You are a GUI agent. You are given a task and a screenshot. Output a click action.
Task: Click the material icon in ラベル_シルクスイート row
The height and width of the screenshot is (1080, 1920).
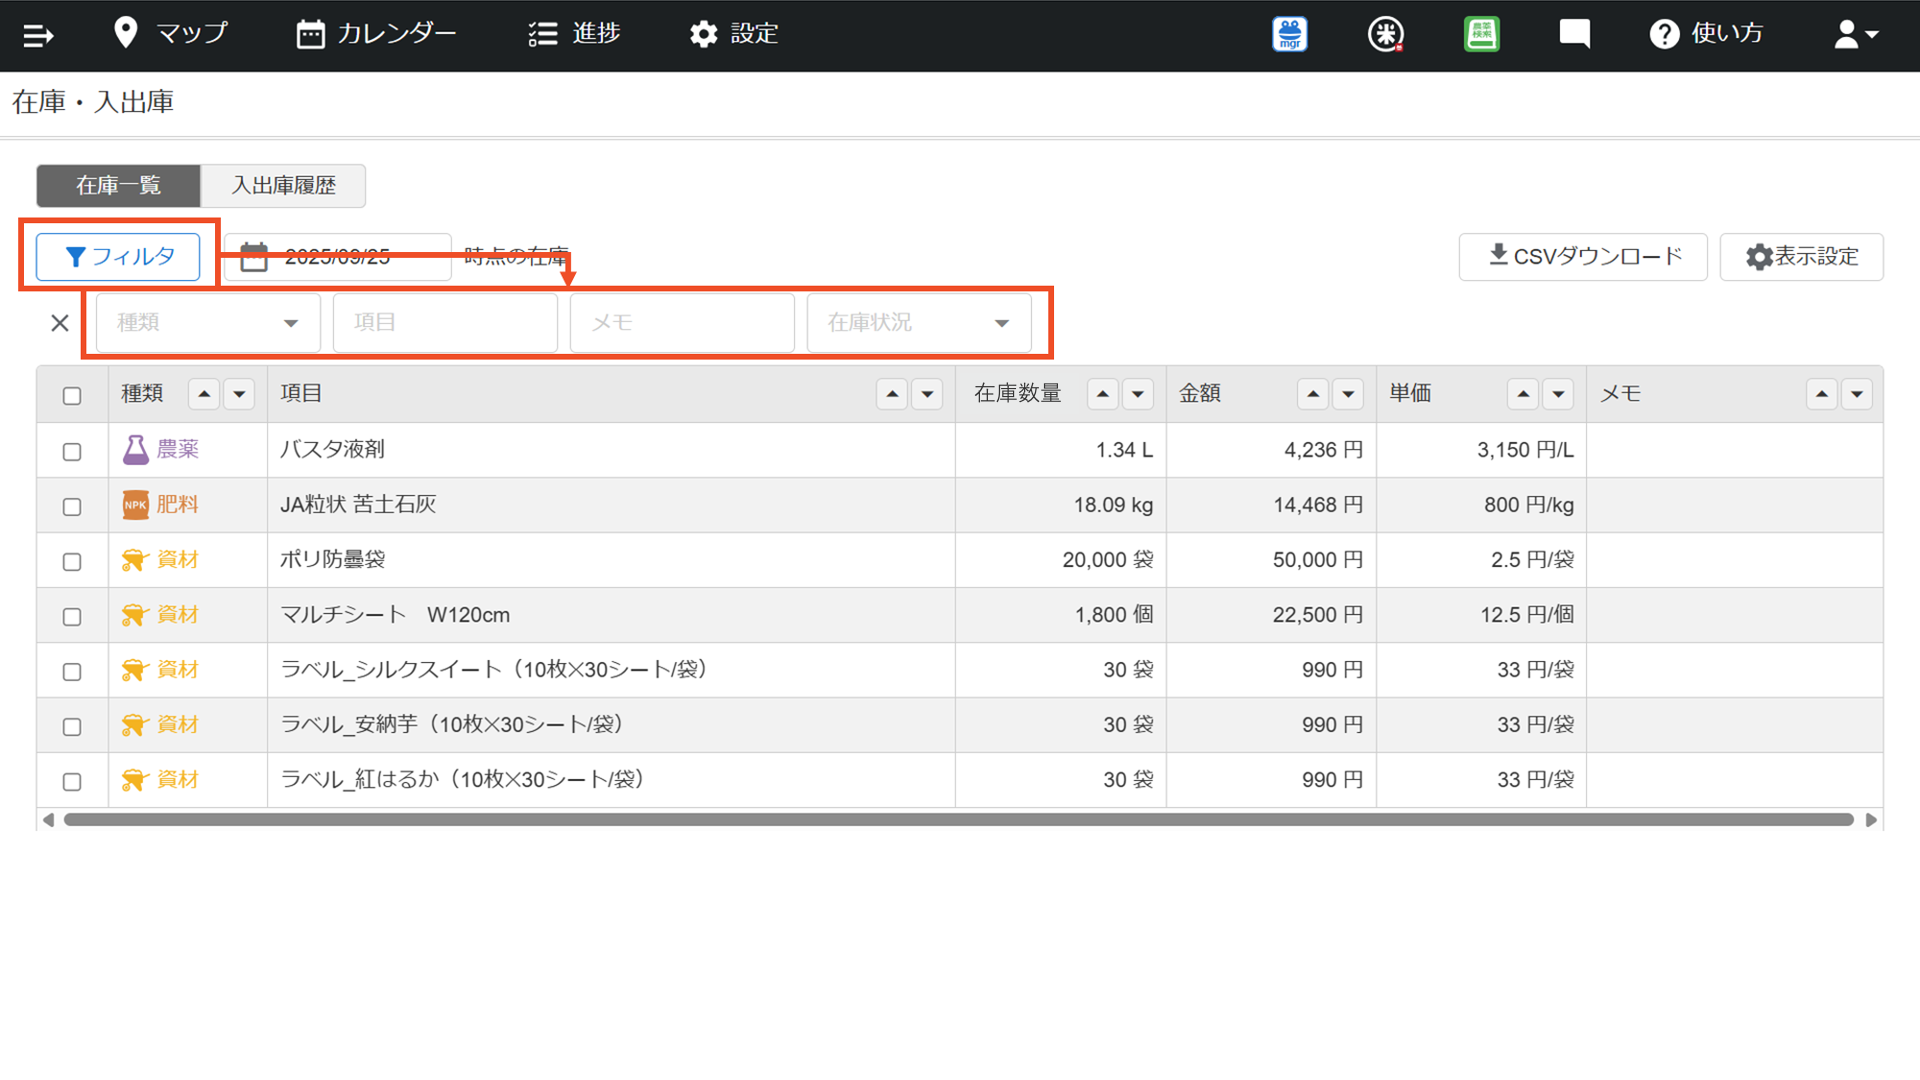tap(135, 670)
